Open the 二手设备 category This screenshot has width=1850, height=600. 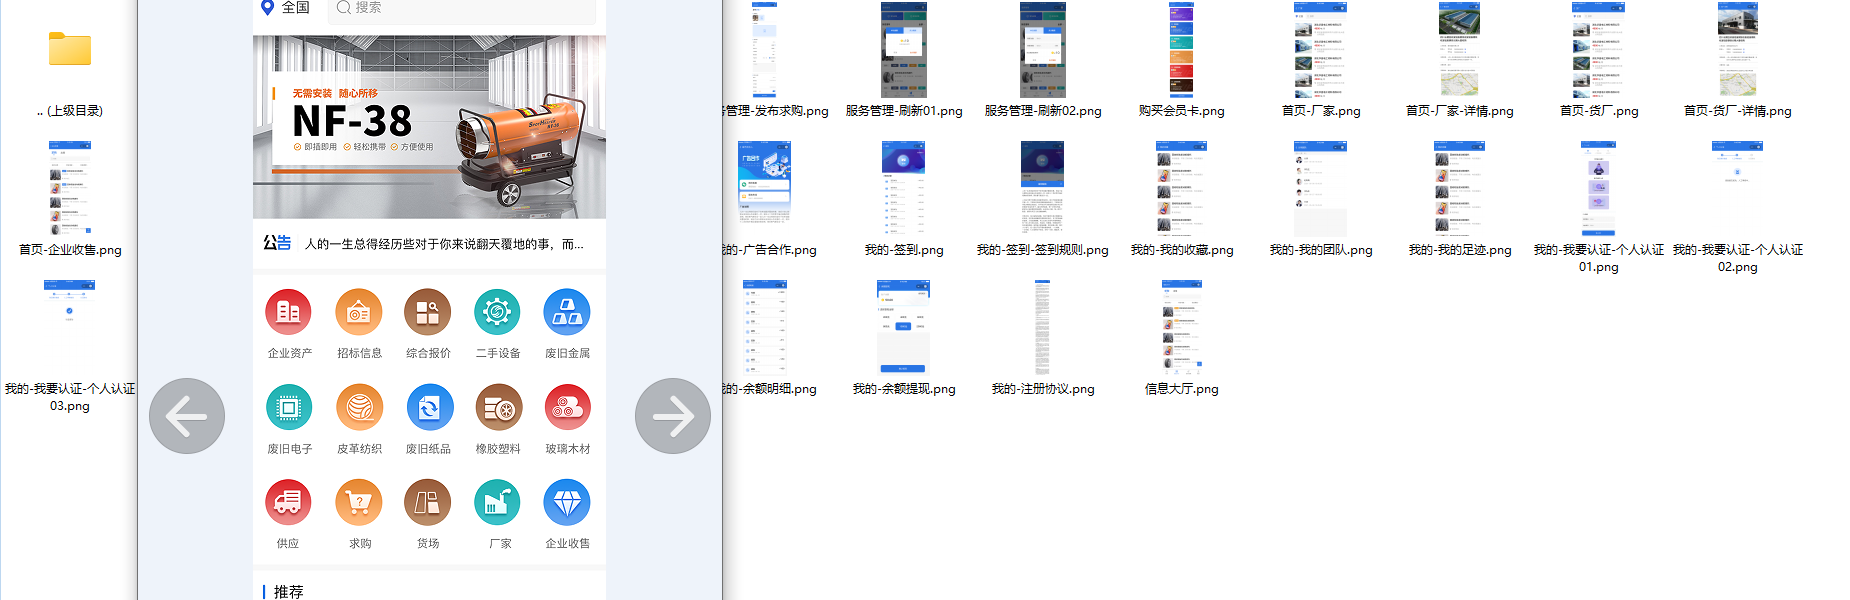[497, 313]
